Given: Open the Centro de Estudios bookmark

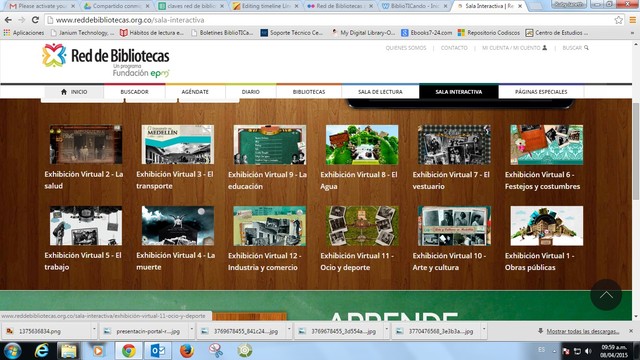Looking at the screenshot, I should (x=557, y=33).
